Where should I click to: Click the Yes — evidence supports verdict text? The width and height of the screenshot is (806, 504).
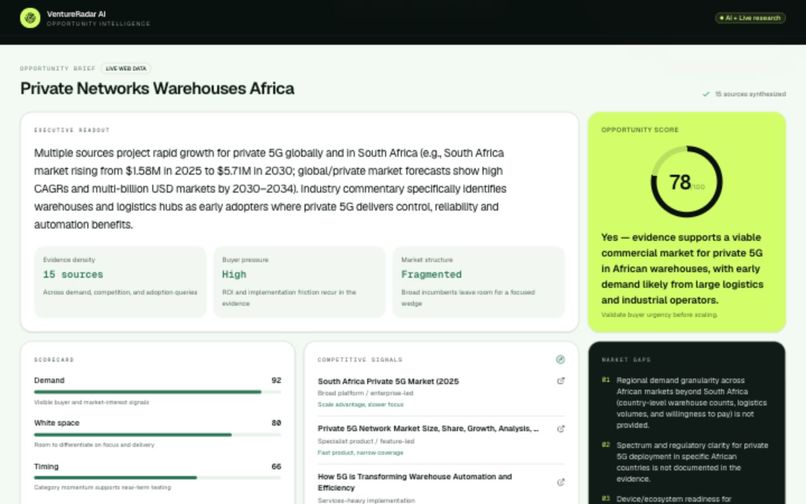[682, 268]
